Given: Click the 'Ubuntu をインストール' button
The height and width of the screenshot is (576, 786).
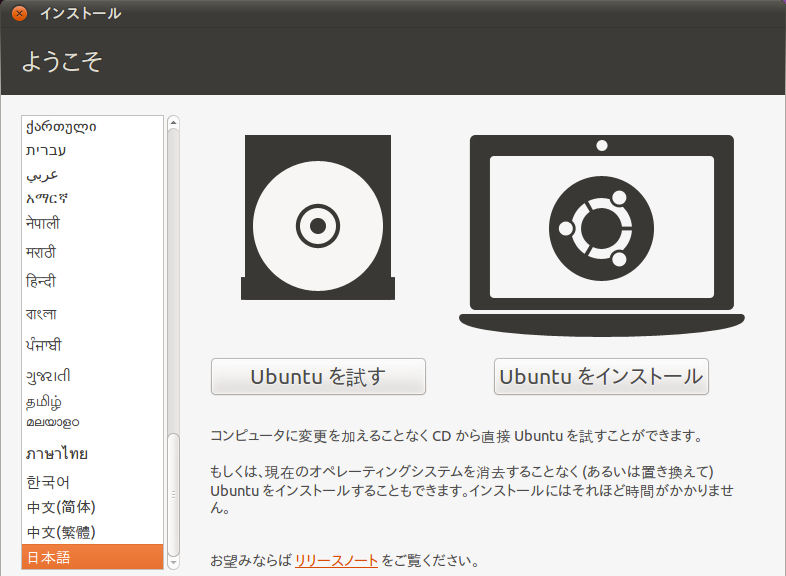Looking at the screenshot, I should 601,376.
